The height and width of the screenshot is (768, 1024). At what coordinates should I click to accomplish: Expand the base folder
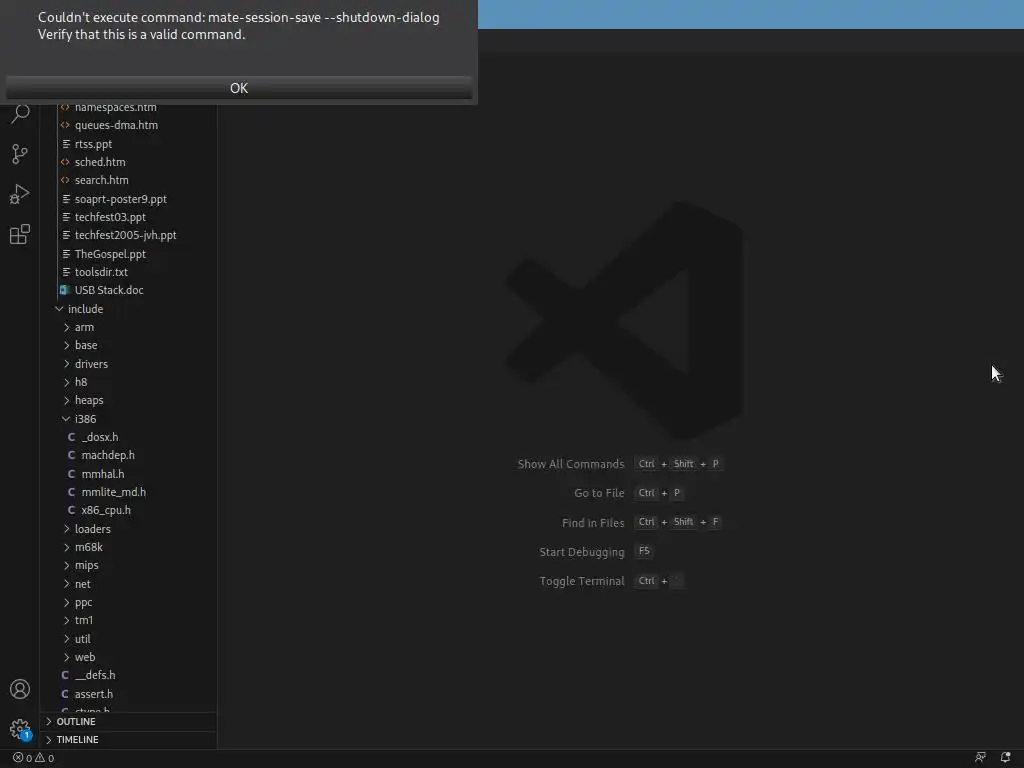(129, 345)
